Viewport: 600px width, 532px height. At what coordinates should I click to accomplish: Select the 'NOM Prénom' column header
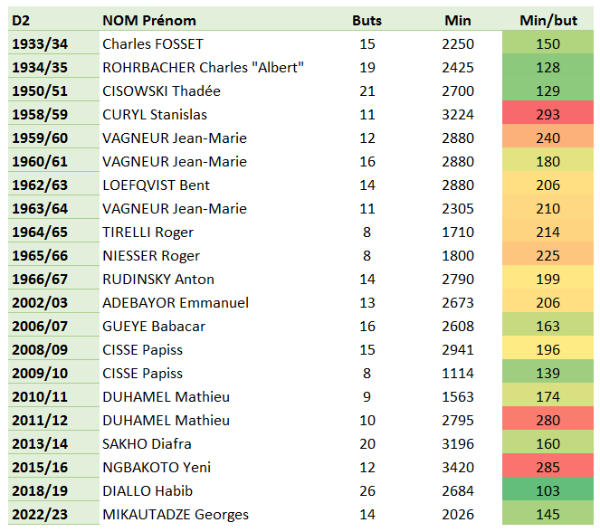point(149,20)
